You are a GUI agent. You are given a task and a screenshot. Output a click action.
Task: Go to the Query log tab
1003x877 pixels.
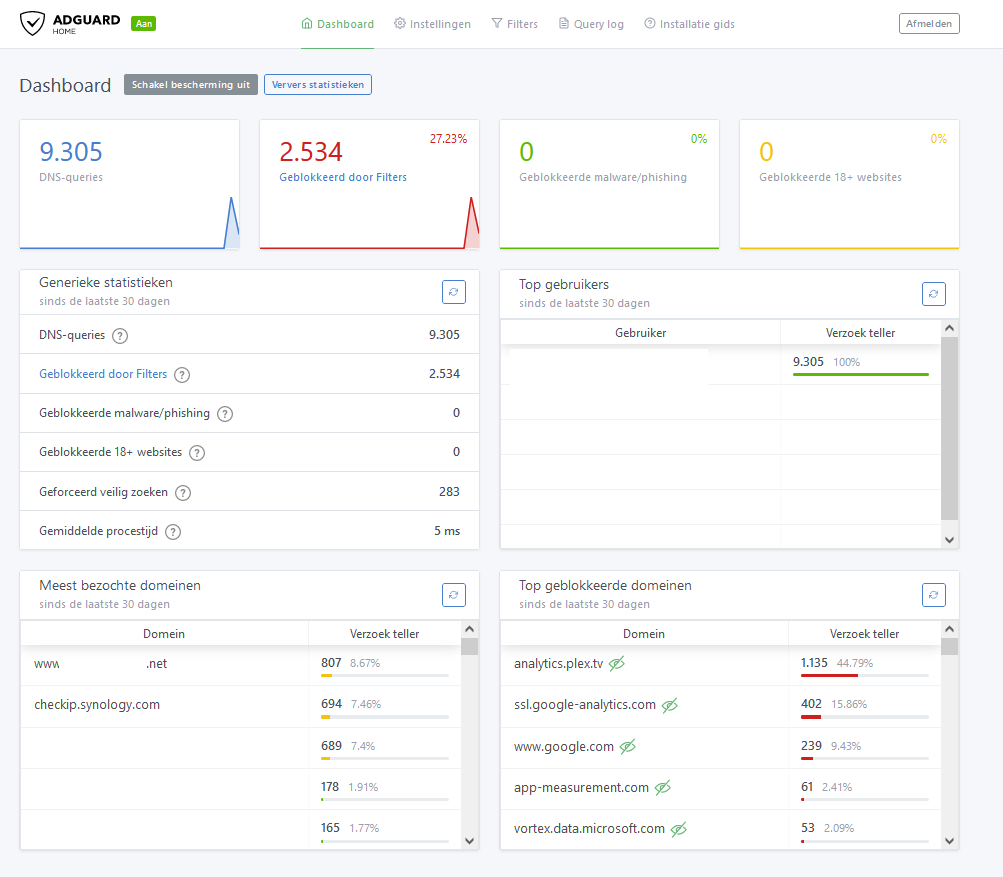click(591, 24)
